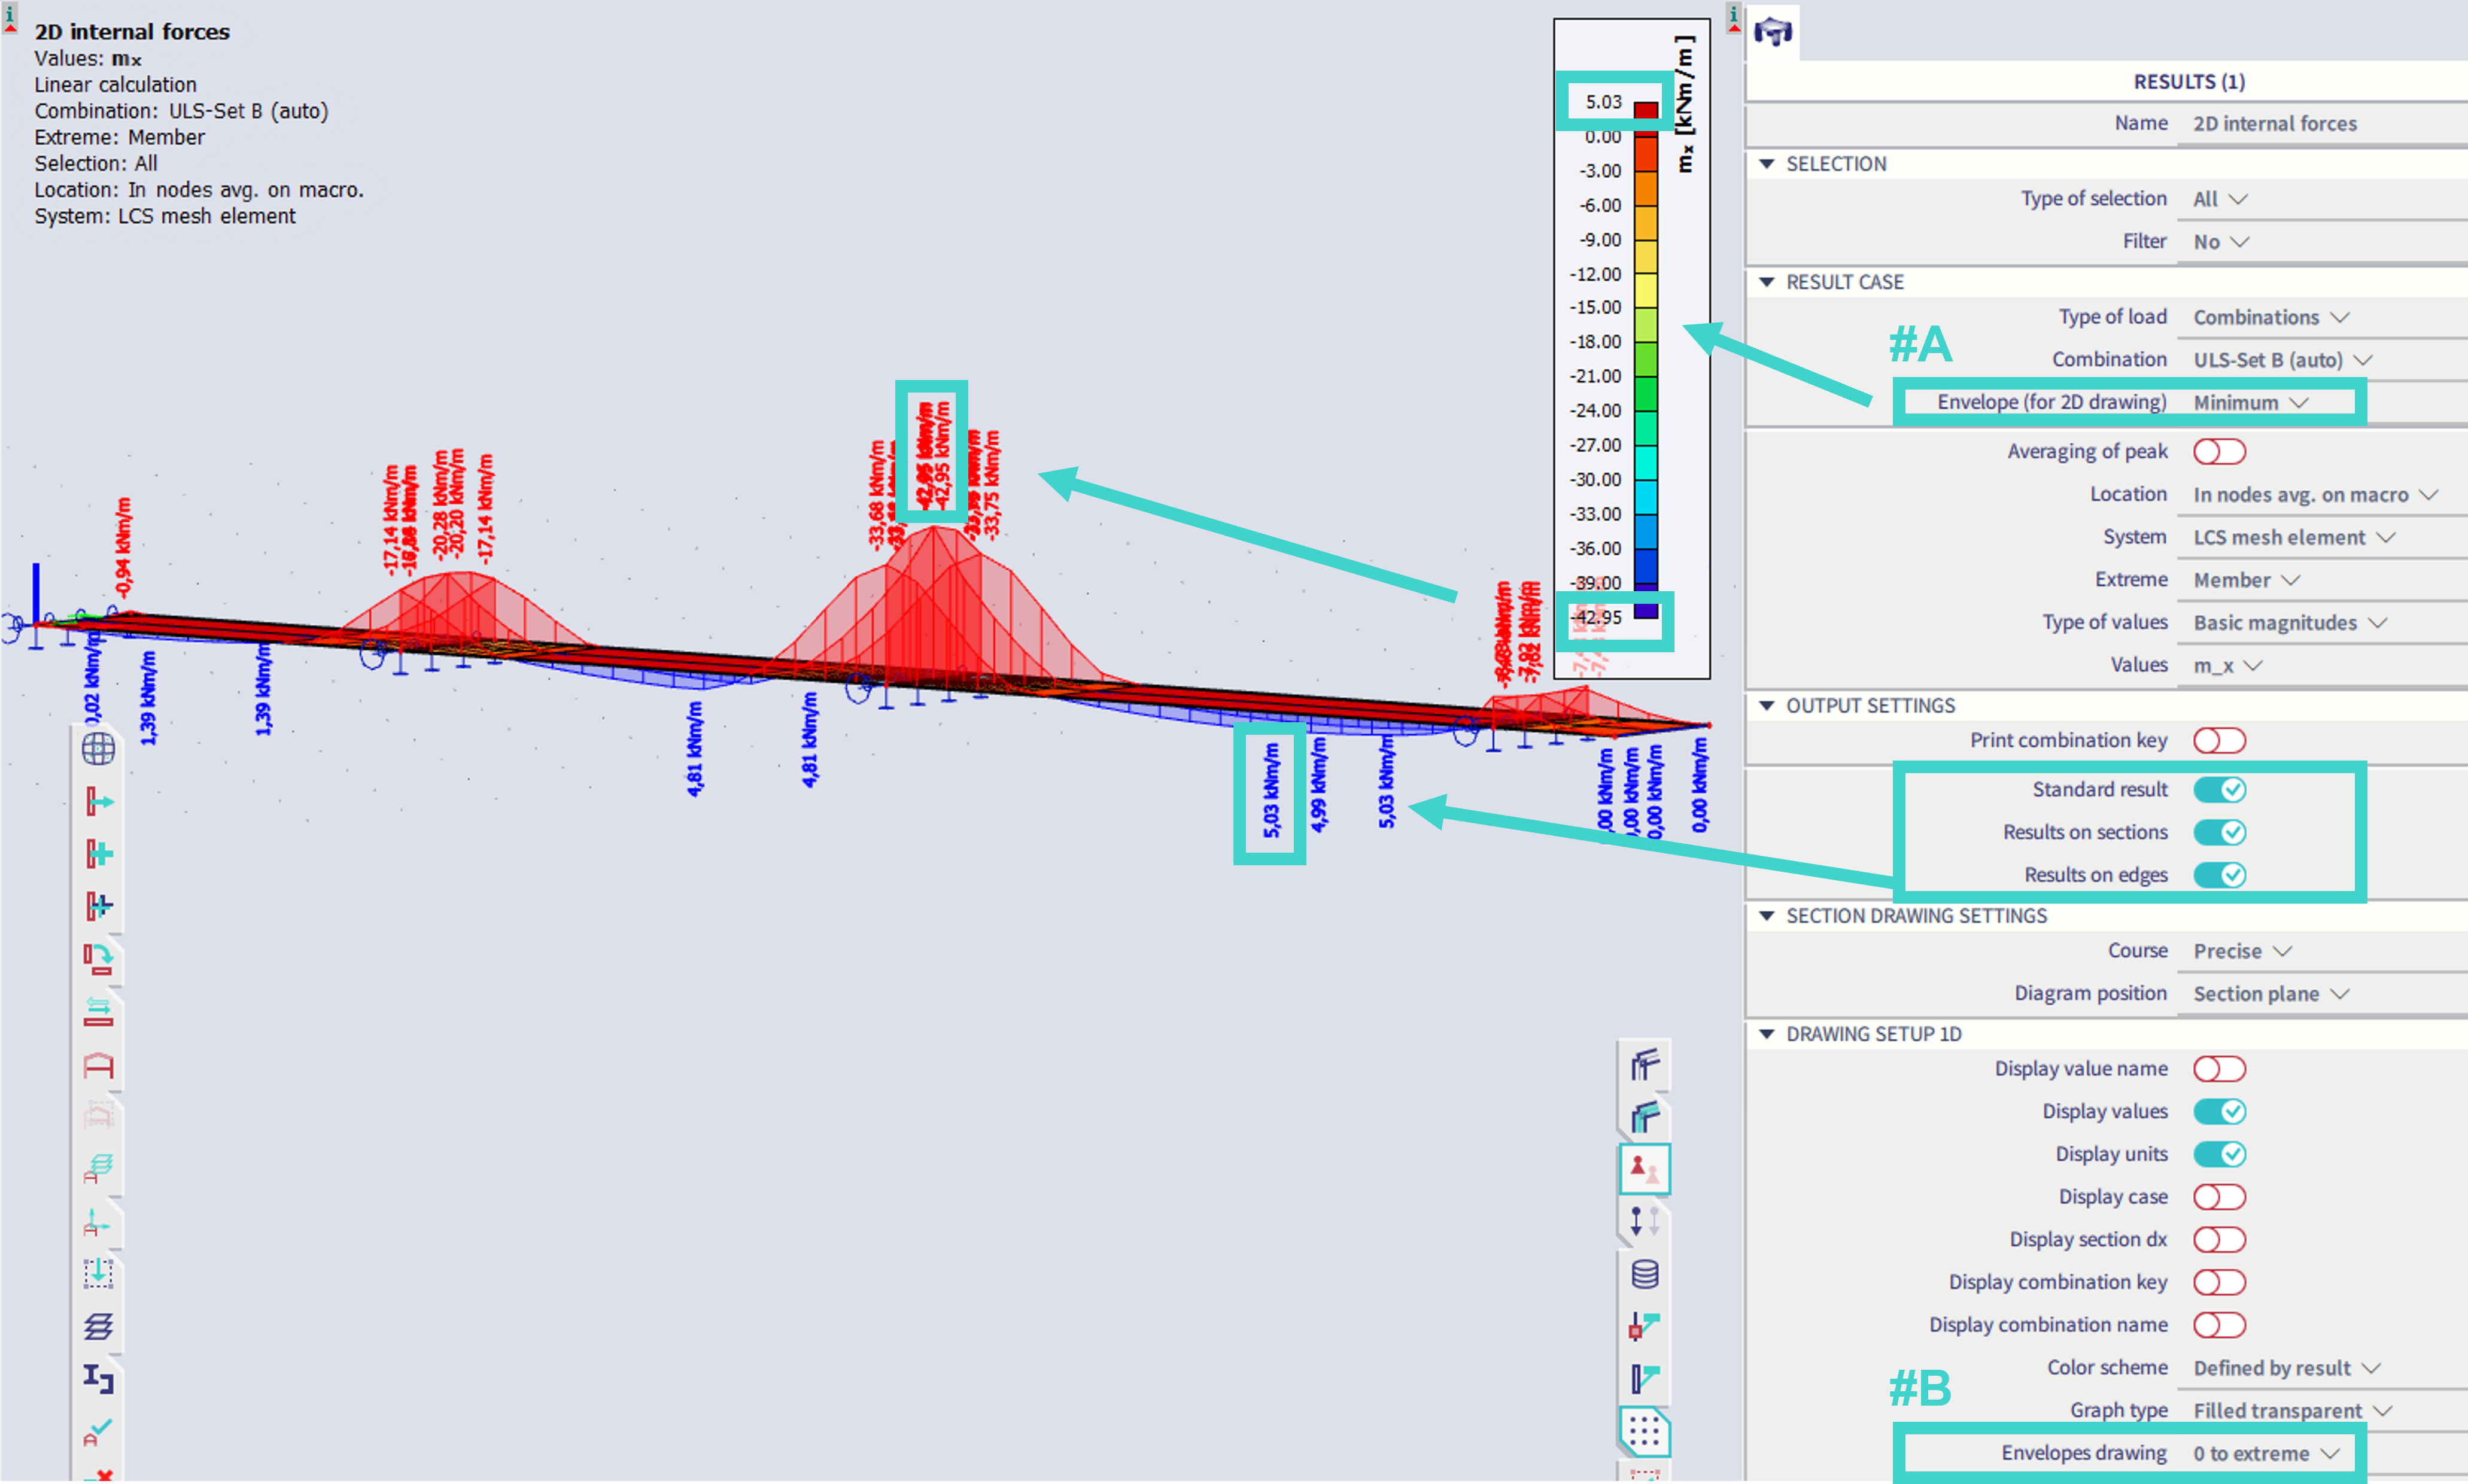Image resolution: width=2468 pixels, height=1484 pixels.
Task: Click the Name field 2D internal forces
Action: (x=2322, y=124)
